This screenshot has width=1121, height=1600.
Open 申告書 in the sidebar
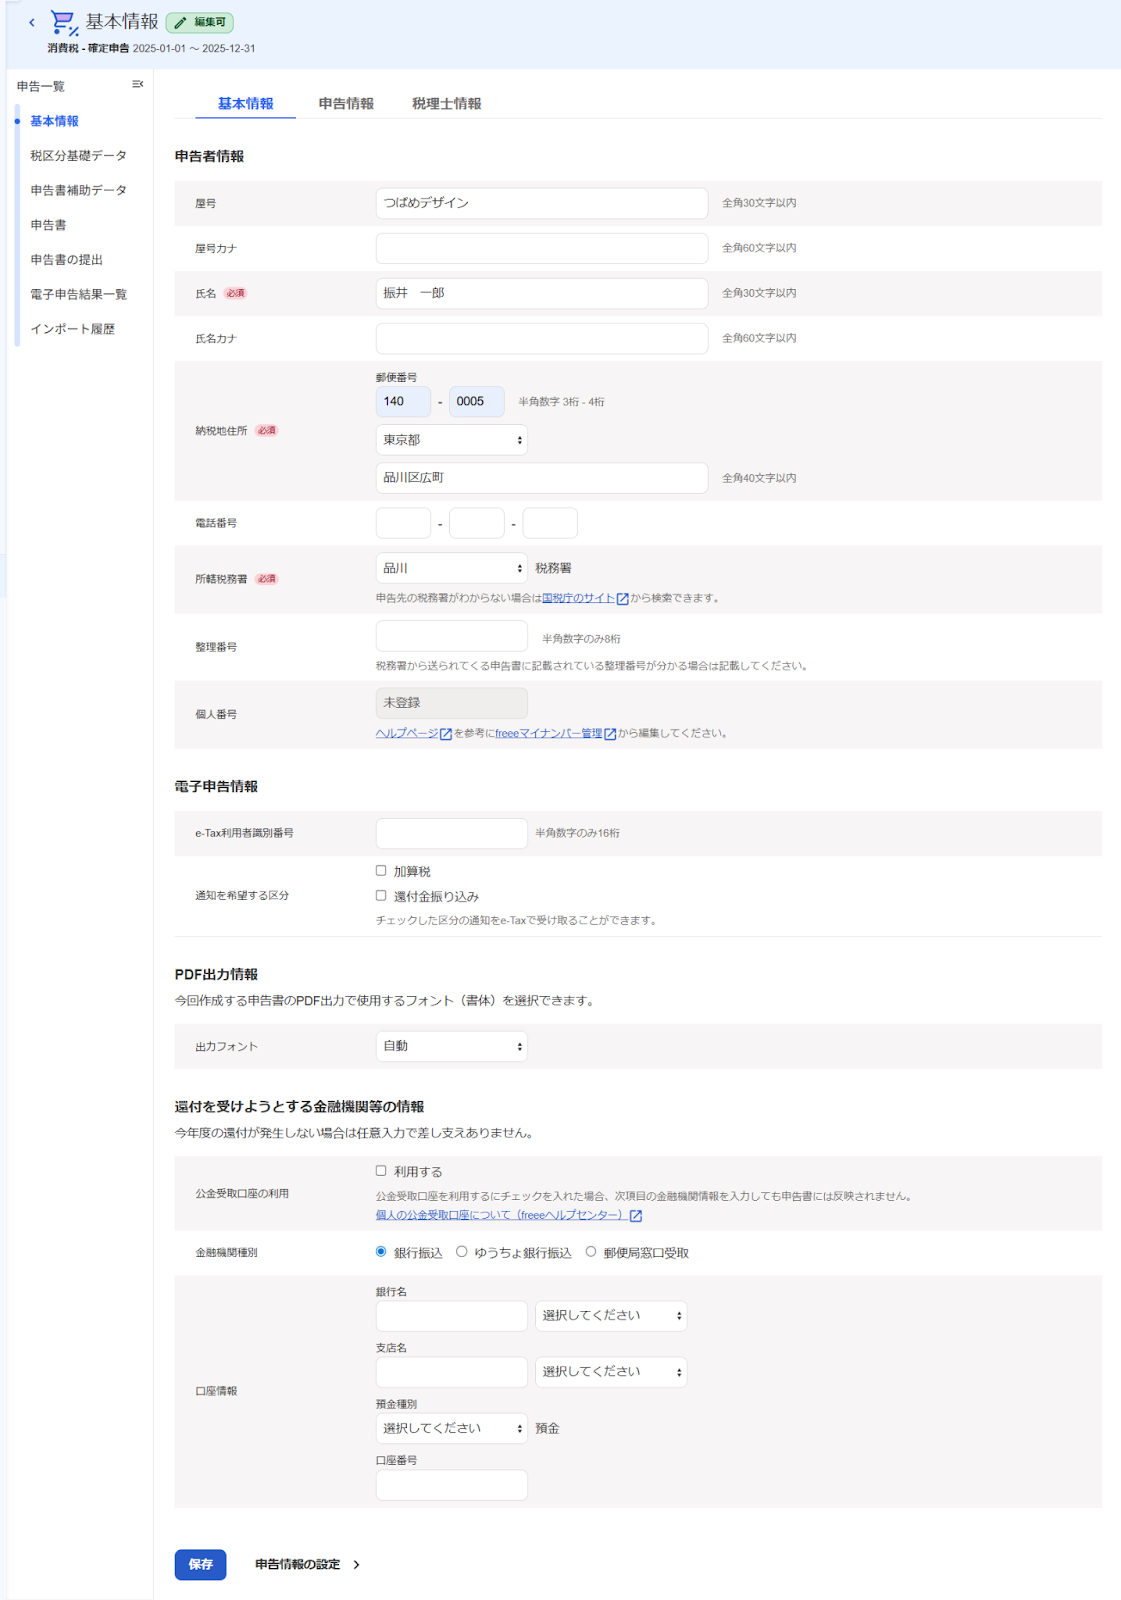49,225
